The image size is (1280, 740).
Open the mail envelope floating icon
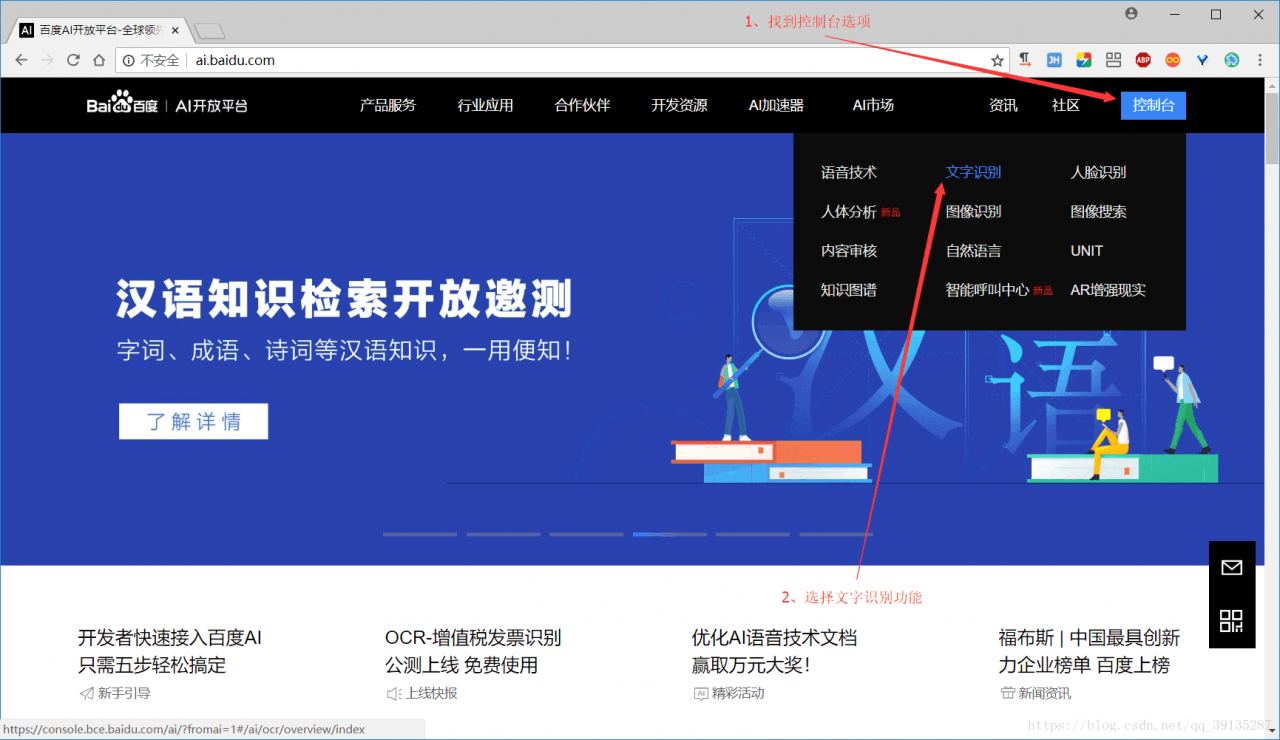pos(1232,568)
